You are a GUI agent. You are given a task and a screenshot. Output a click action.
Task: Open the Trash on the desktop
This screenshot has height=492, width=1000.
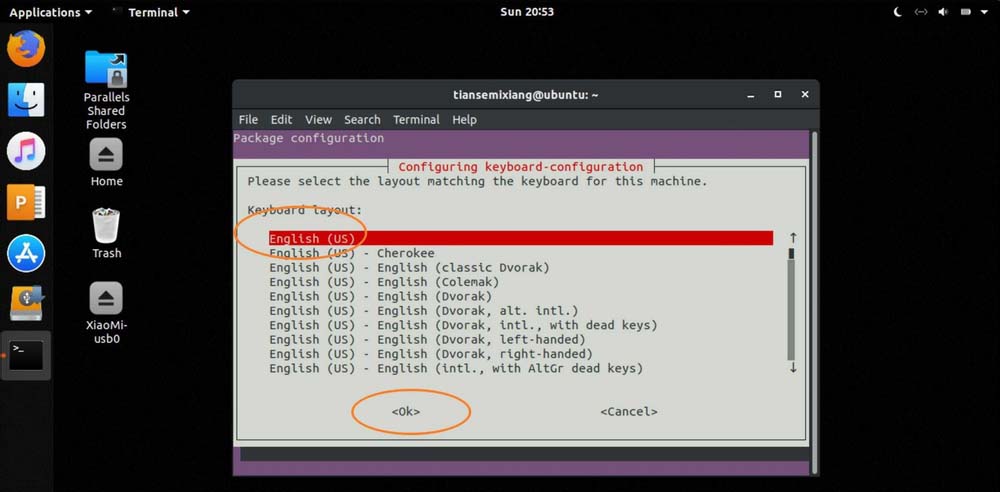(107, 234)
